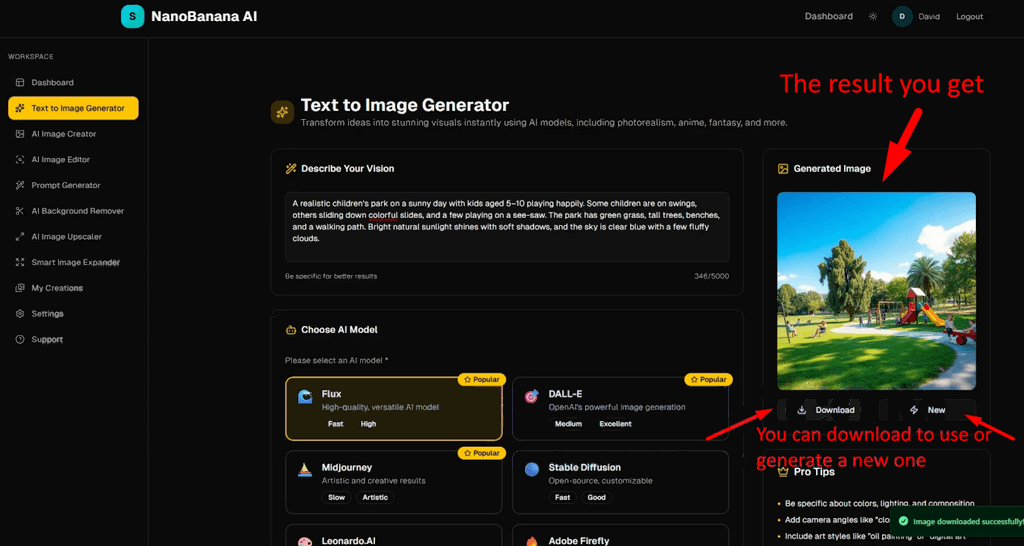Click the Generated Image picture icon
Viewport: 1024px width, 546px height.
782,169
